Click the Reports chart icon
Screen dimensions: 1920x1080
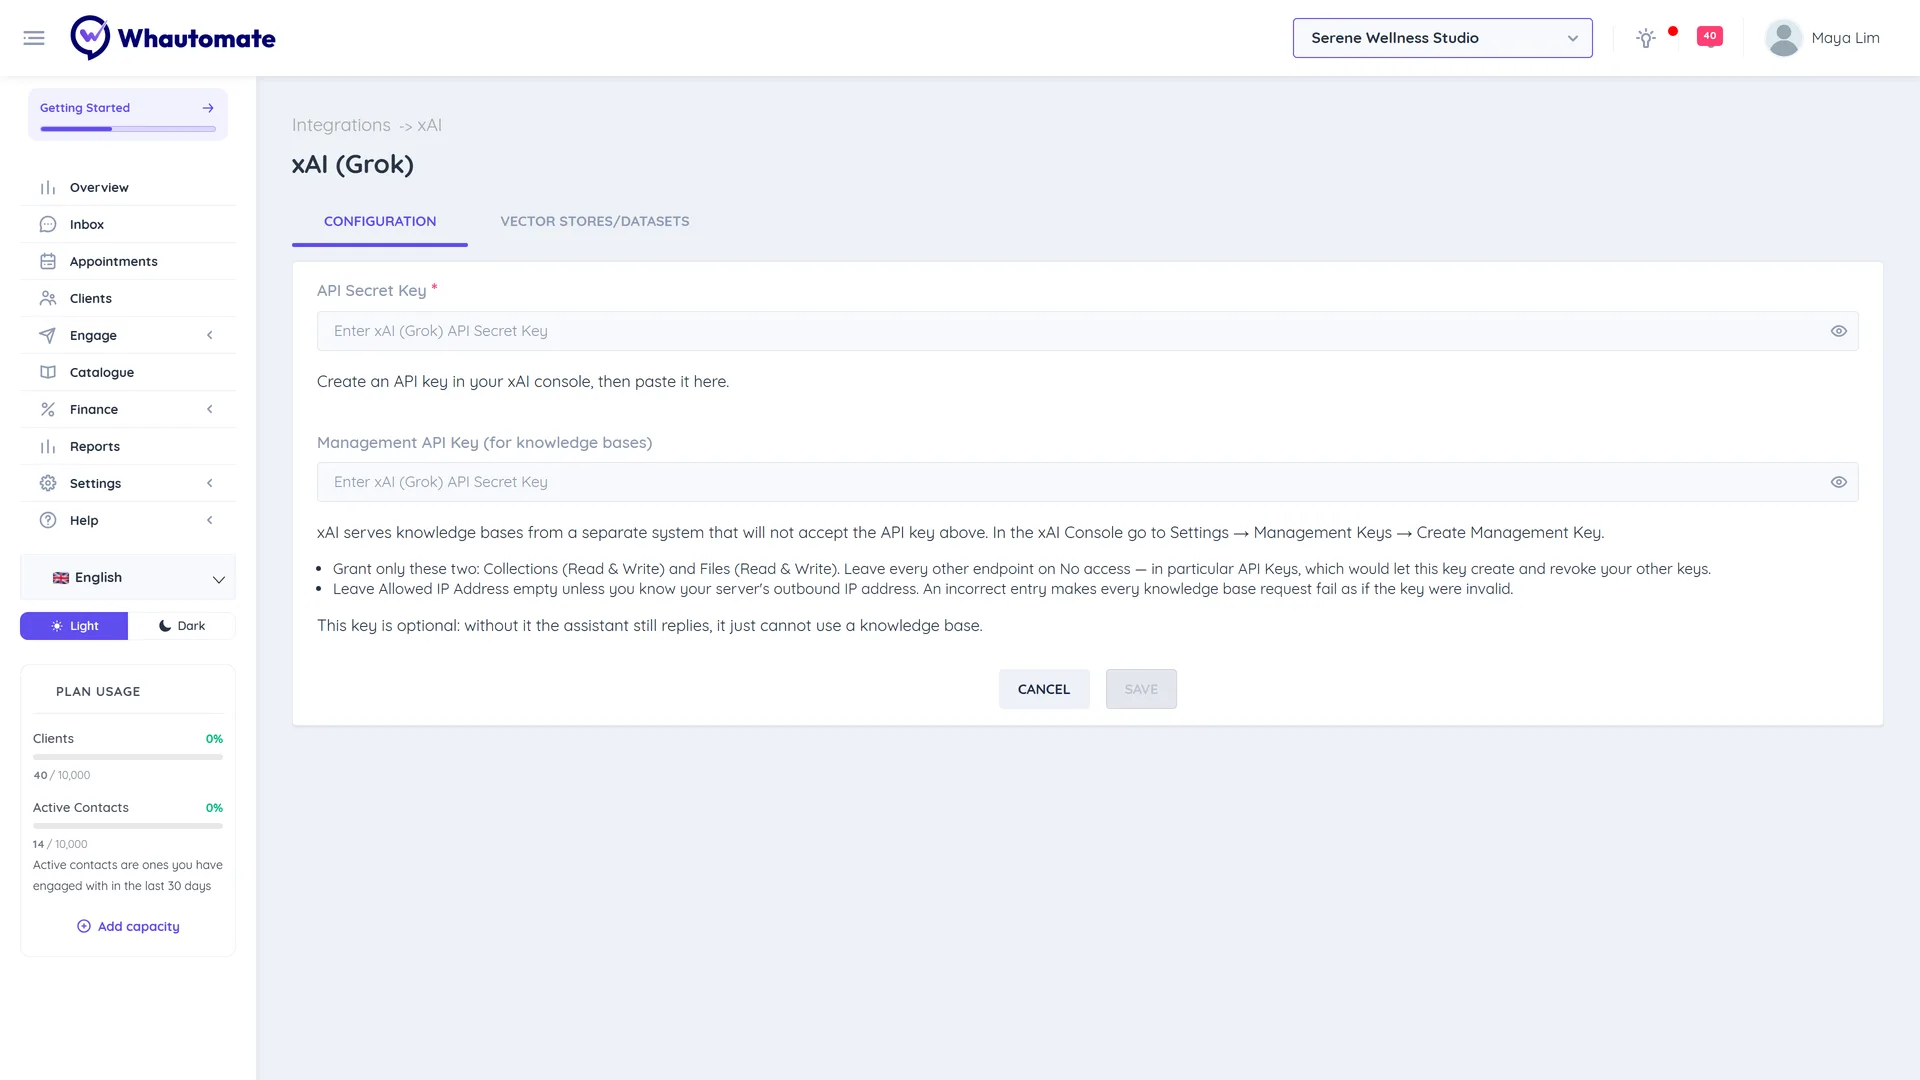48,447
